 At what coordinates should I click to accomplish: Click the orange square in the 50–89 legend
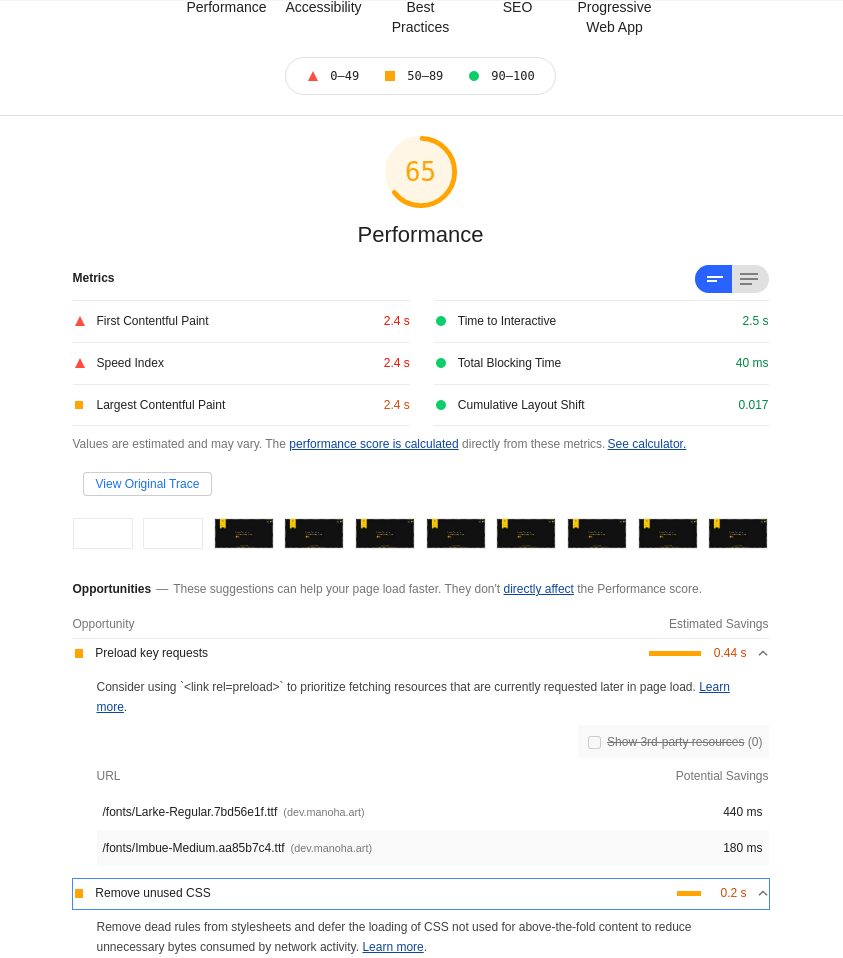pos(390,76)
